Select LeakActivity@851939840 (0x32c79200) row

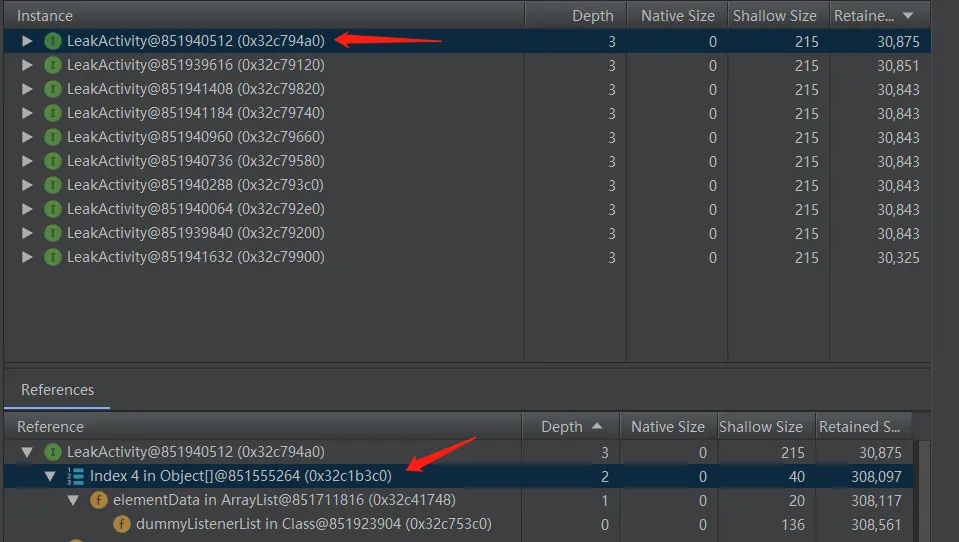[x=467, y=233]
